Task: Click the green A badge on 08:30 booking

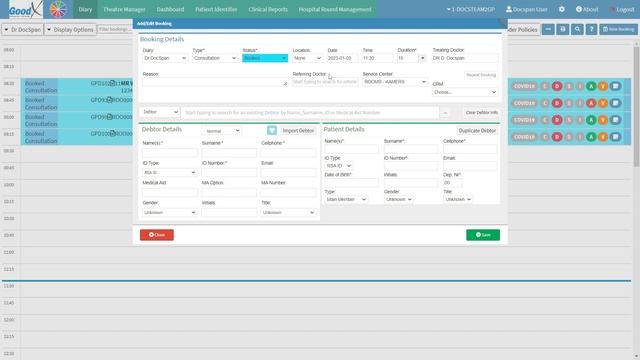Action: click(x=591, y=86)
